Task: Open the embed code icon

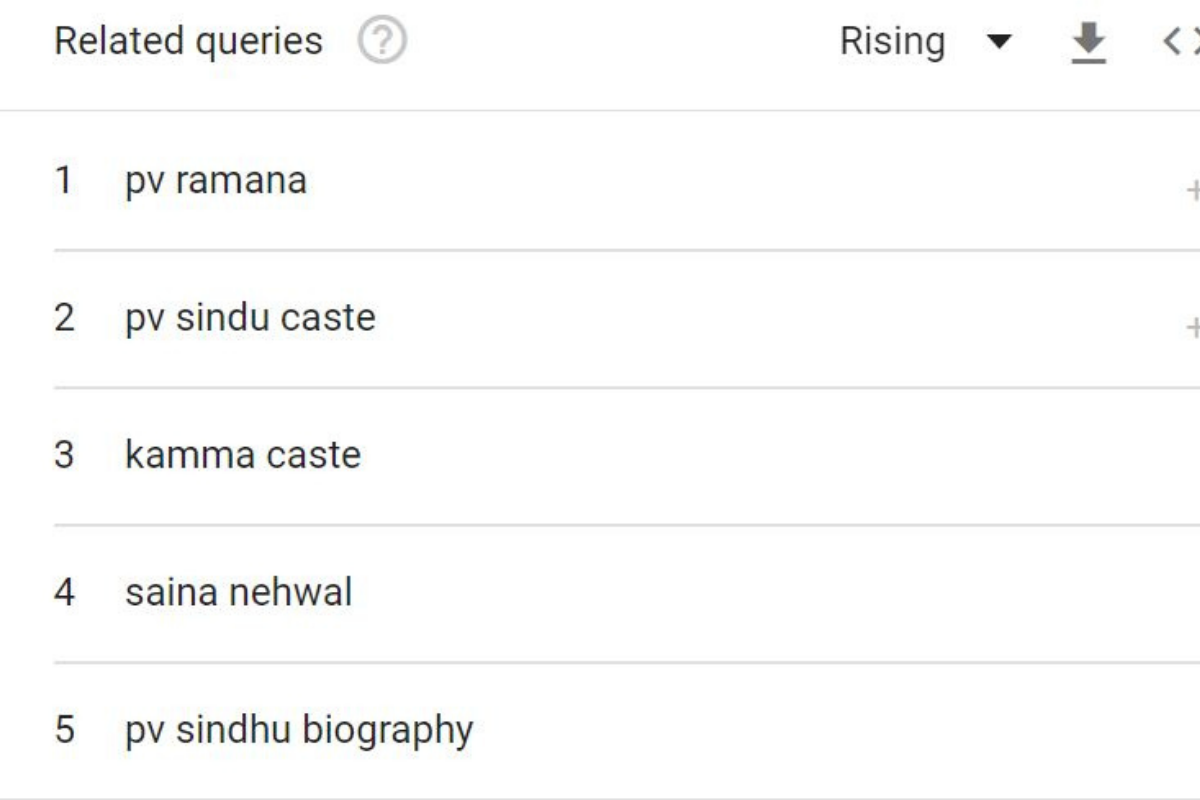Action: (1181, 42)
